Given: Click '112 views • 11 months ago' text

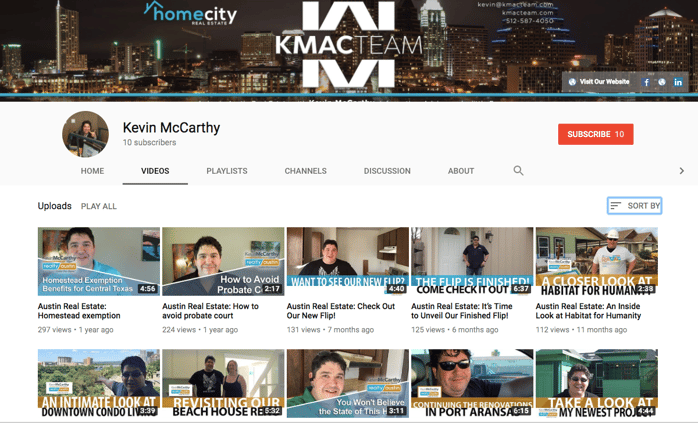Looking at the screenshot, I should [581, 330].
